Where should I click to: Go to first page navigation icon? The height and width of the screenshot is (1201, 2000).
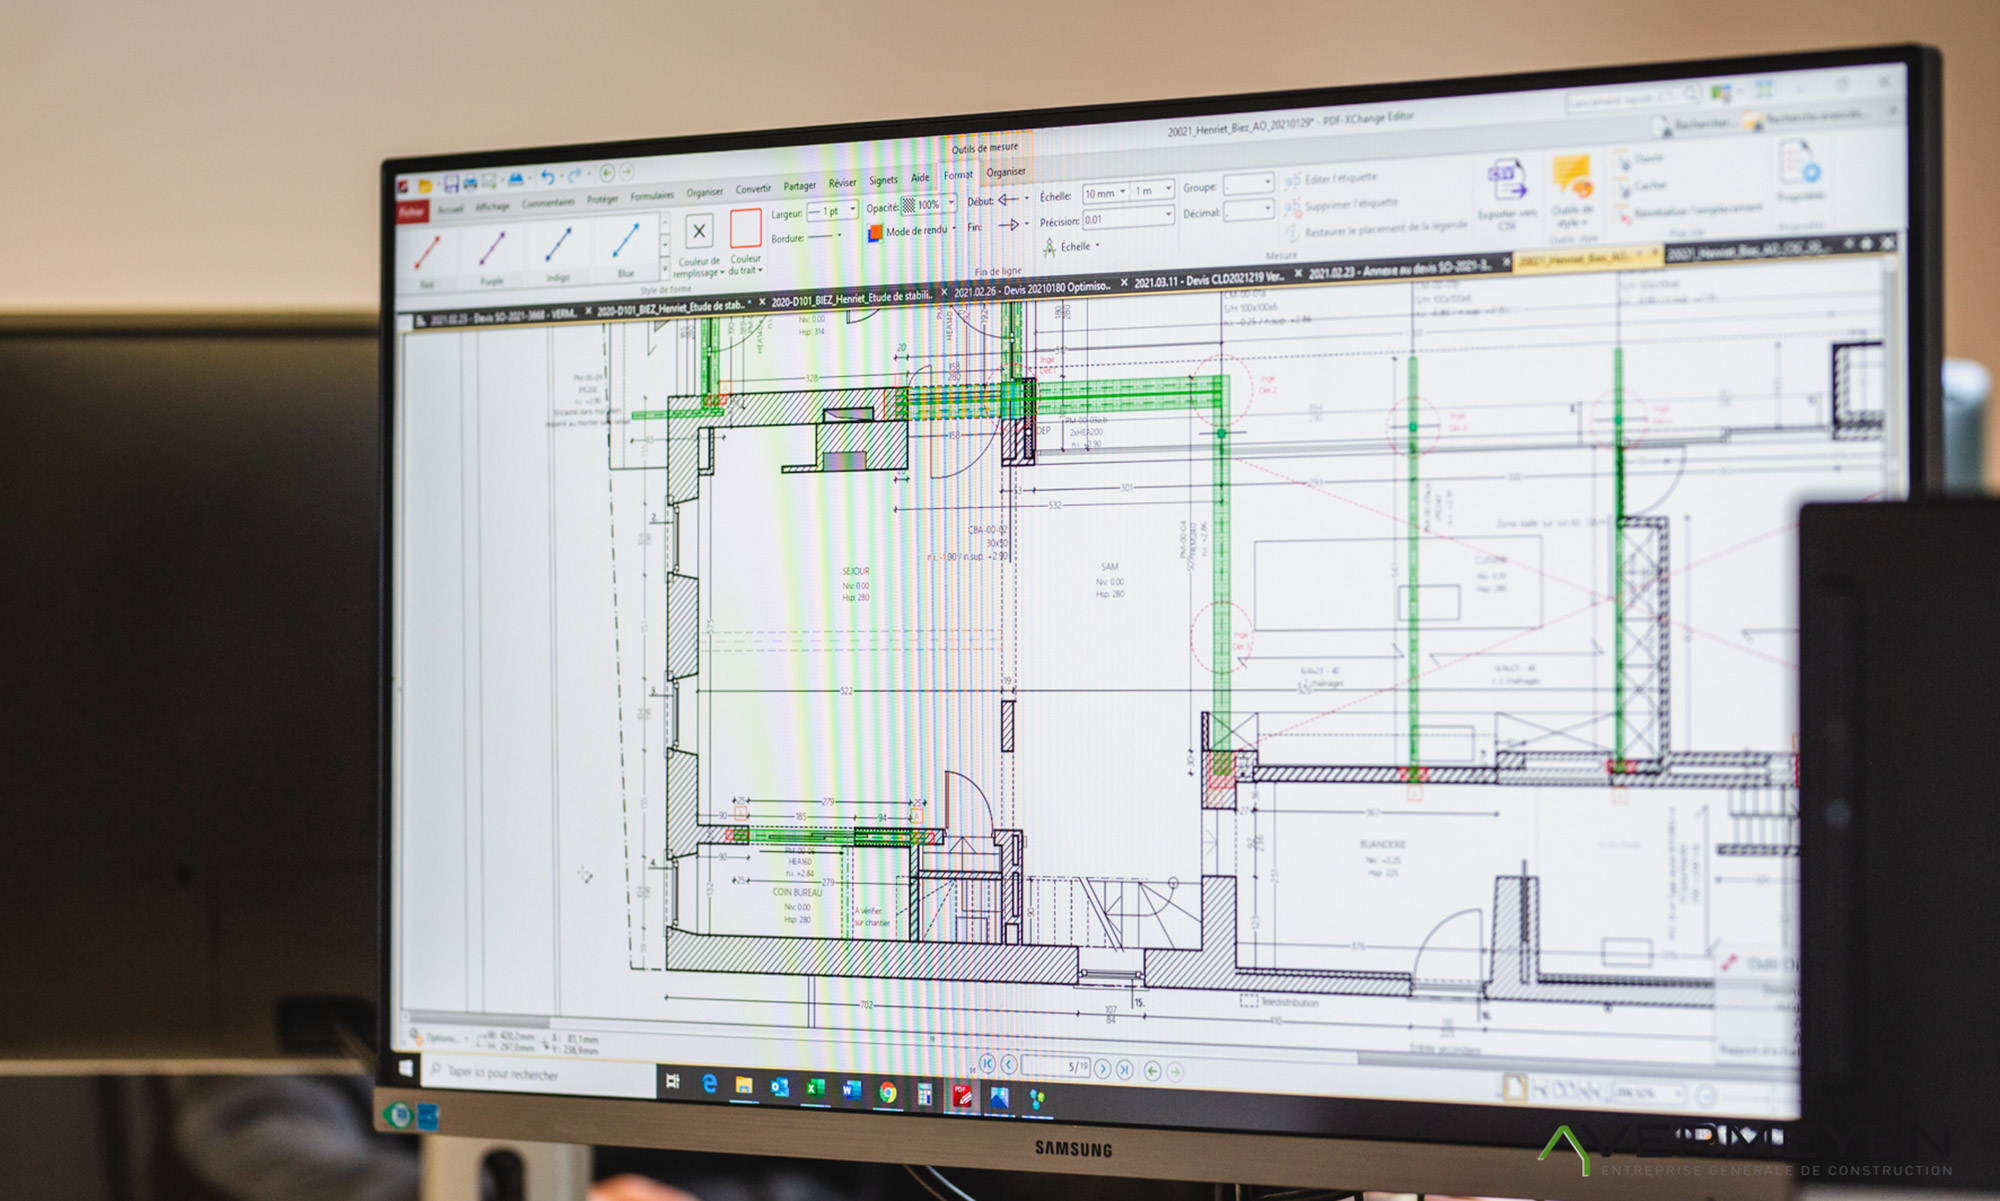tap(987, 1064)
